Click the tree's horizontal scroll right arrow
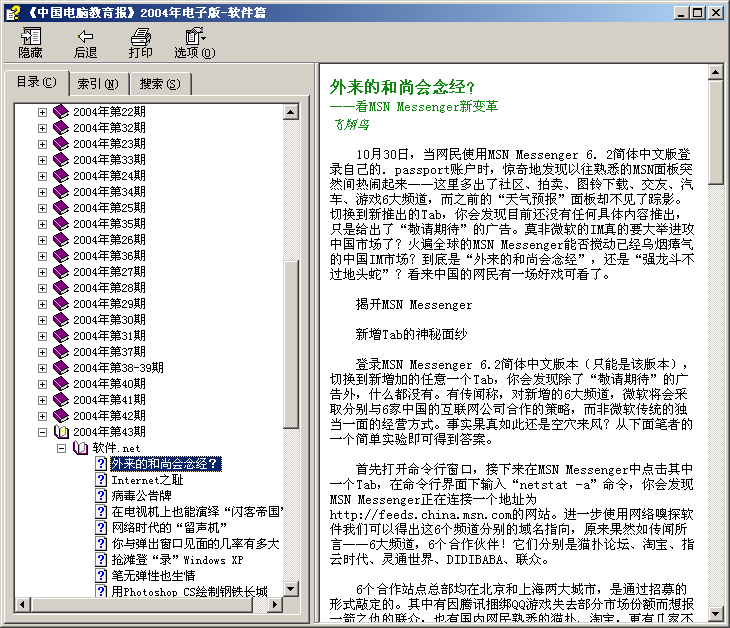730x628 pixels. pyautogui.click(x=275, y=606)
